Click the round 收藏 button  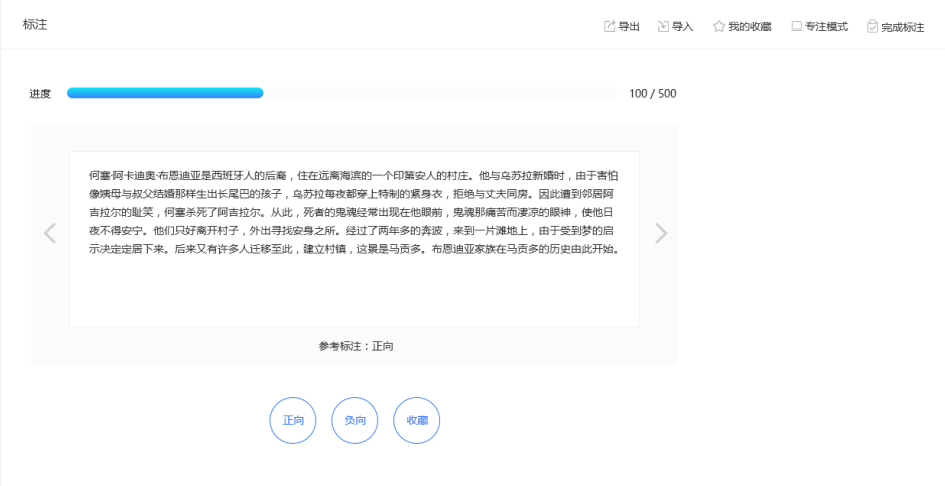(x=417, y=421)
